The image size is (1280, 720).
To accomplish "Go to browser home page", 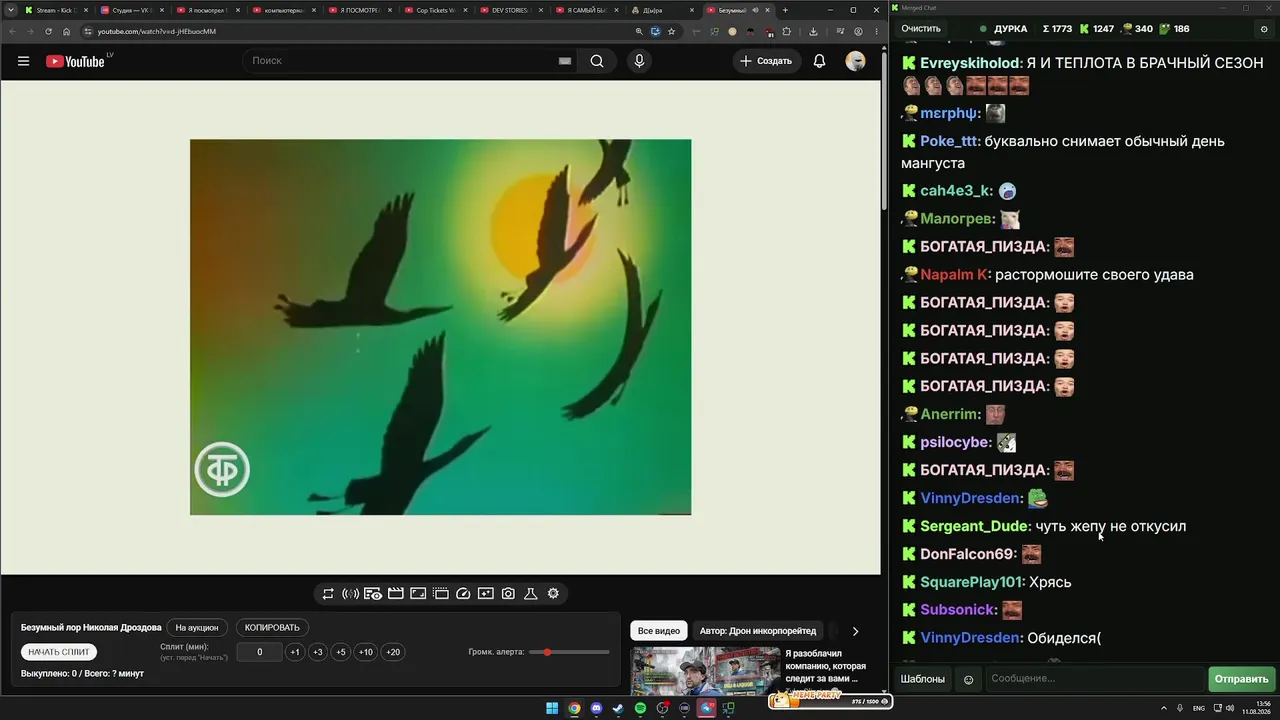I will [x=67, y=31].
